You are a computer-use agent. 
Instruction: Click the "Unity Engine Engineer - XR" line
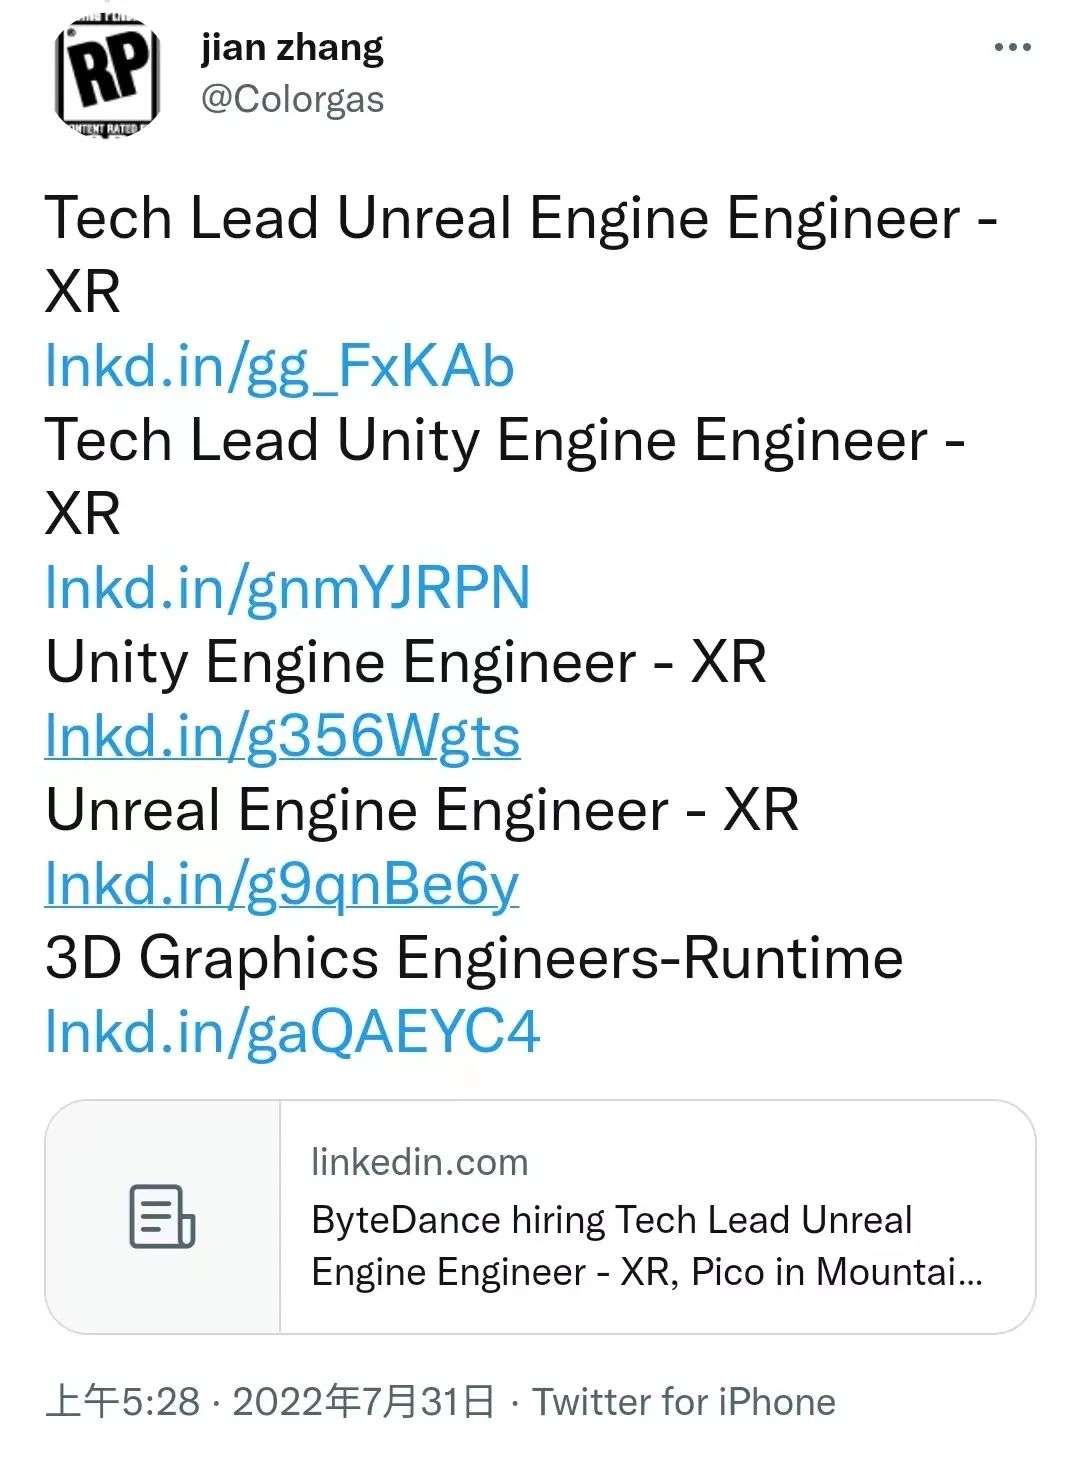tap(405, 662)
